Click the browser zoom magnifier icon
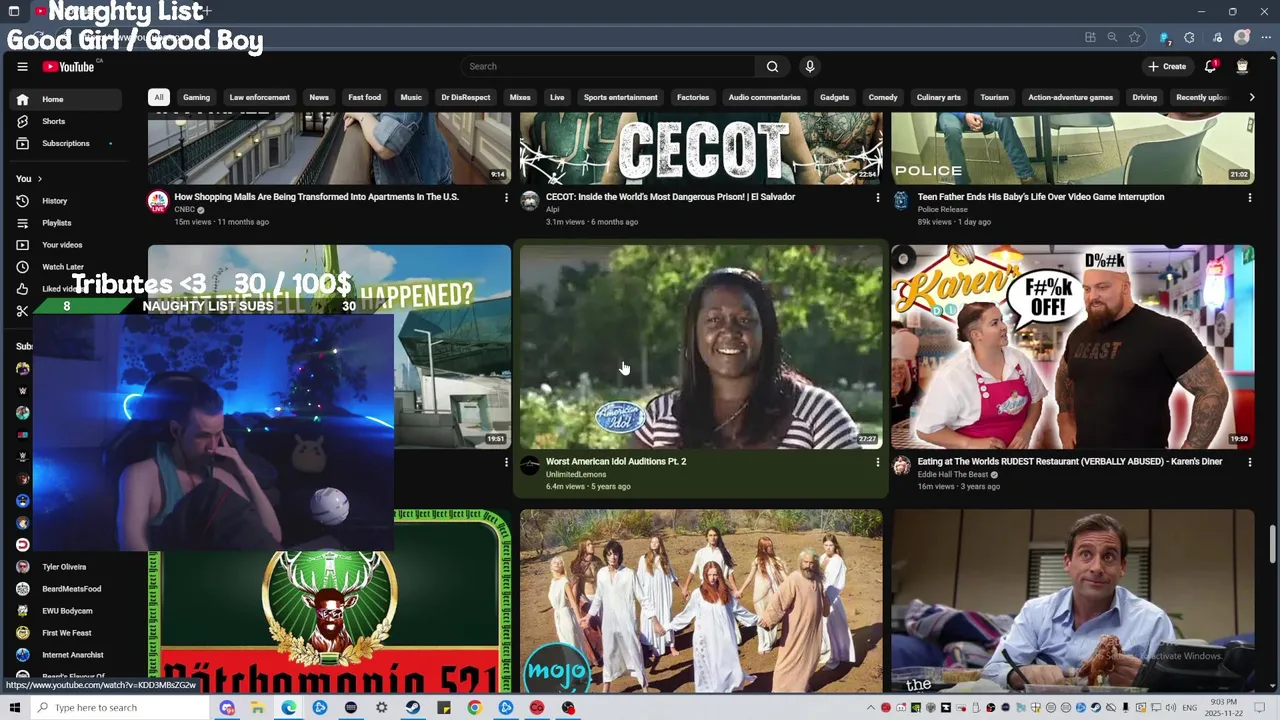 click(x=1112, y=38)
